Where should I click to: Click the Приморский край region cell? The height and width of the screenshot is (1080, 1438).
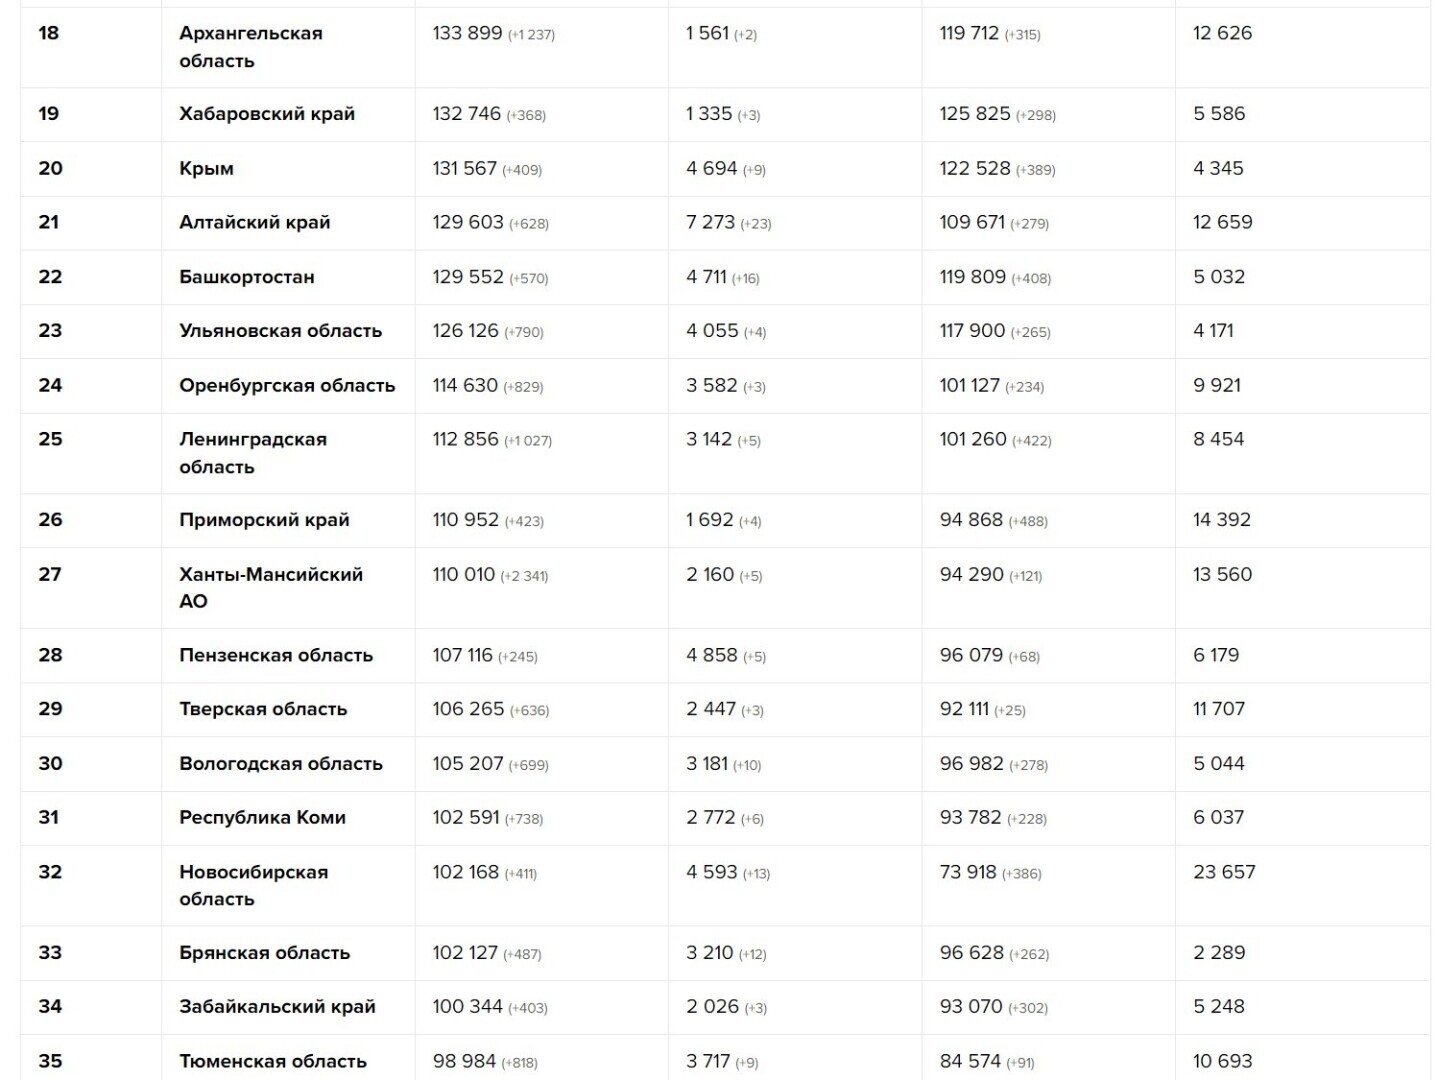click(264, 520)
